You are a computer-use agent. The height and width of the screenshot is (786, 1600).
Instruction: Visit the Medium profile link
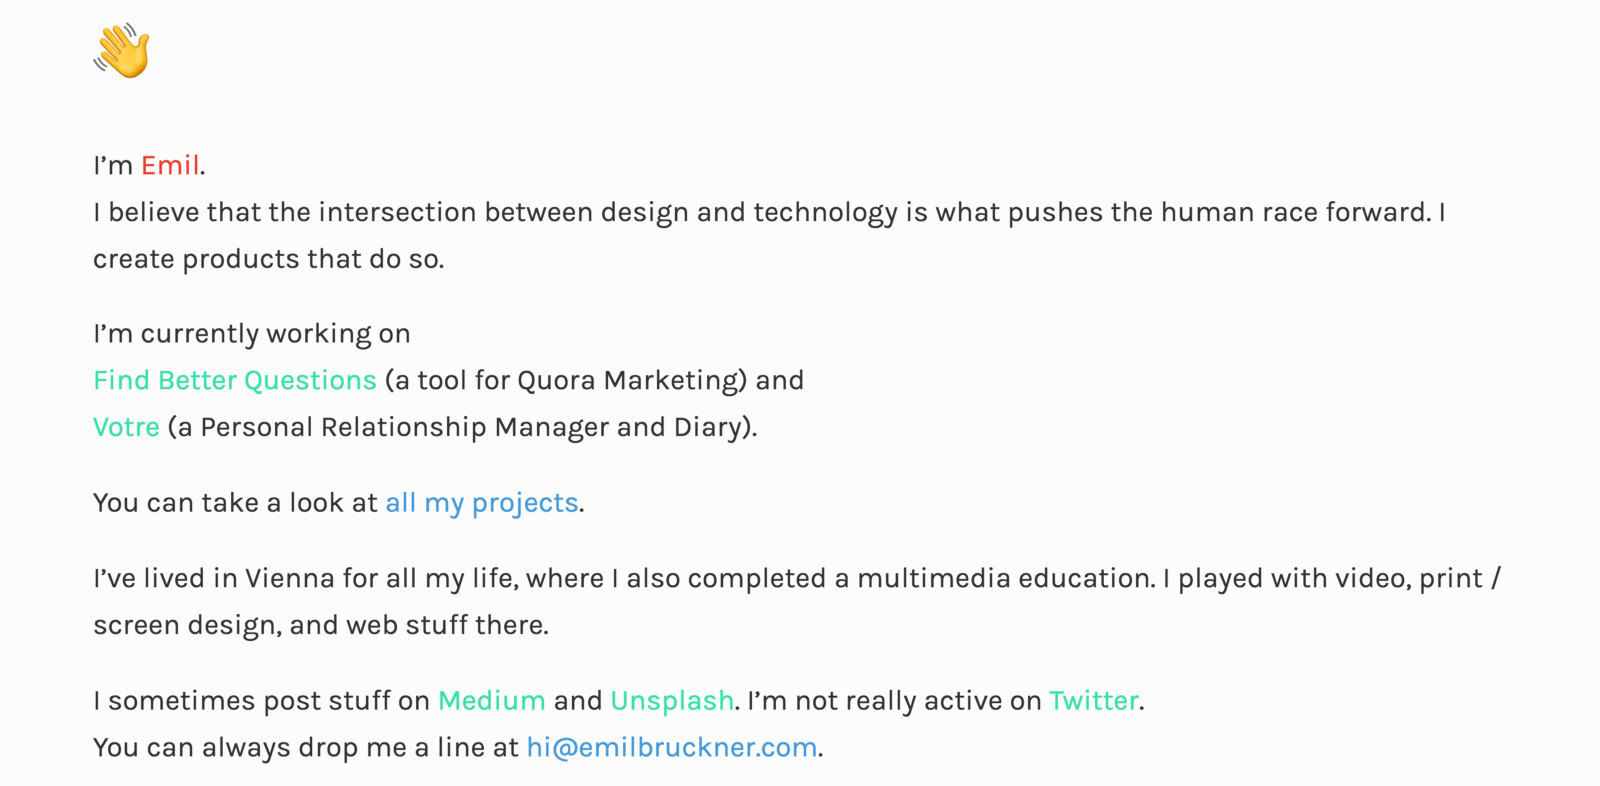point(491,700)
